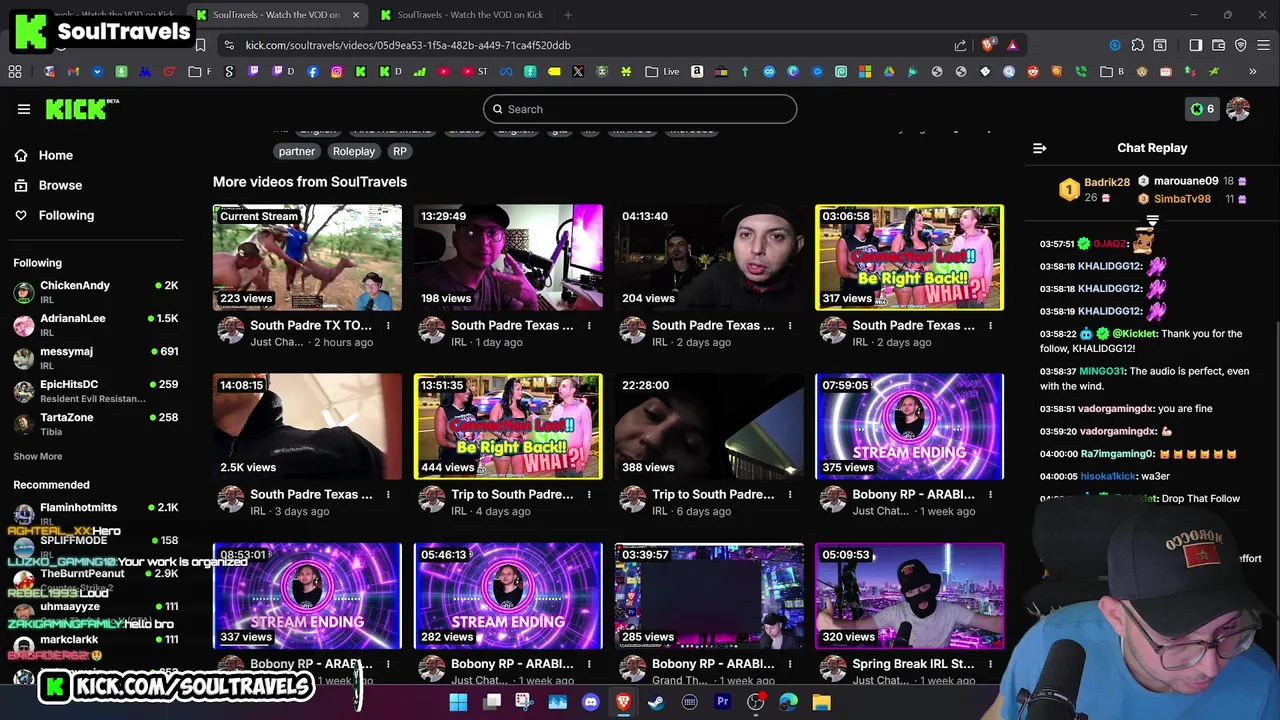Image resolution: width=1280 pixels, height=720 pixels.
Task: Open options for 2 hours ago video
Action: click(388, 326)
